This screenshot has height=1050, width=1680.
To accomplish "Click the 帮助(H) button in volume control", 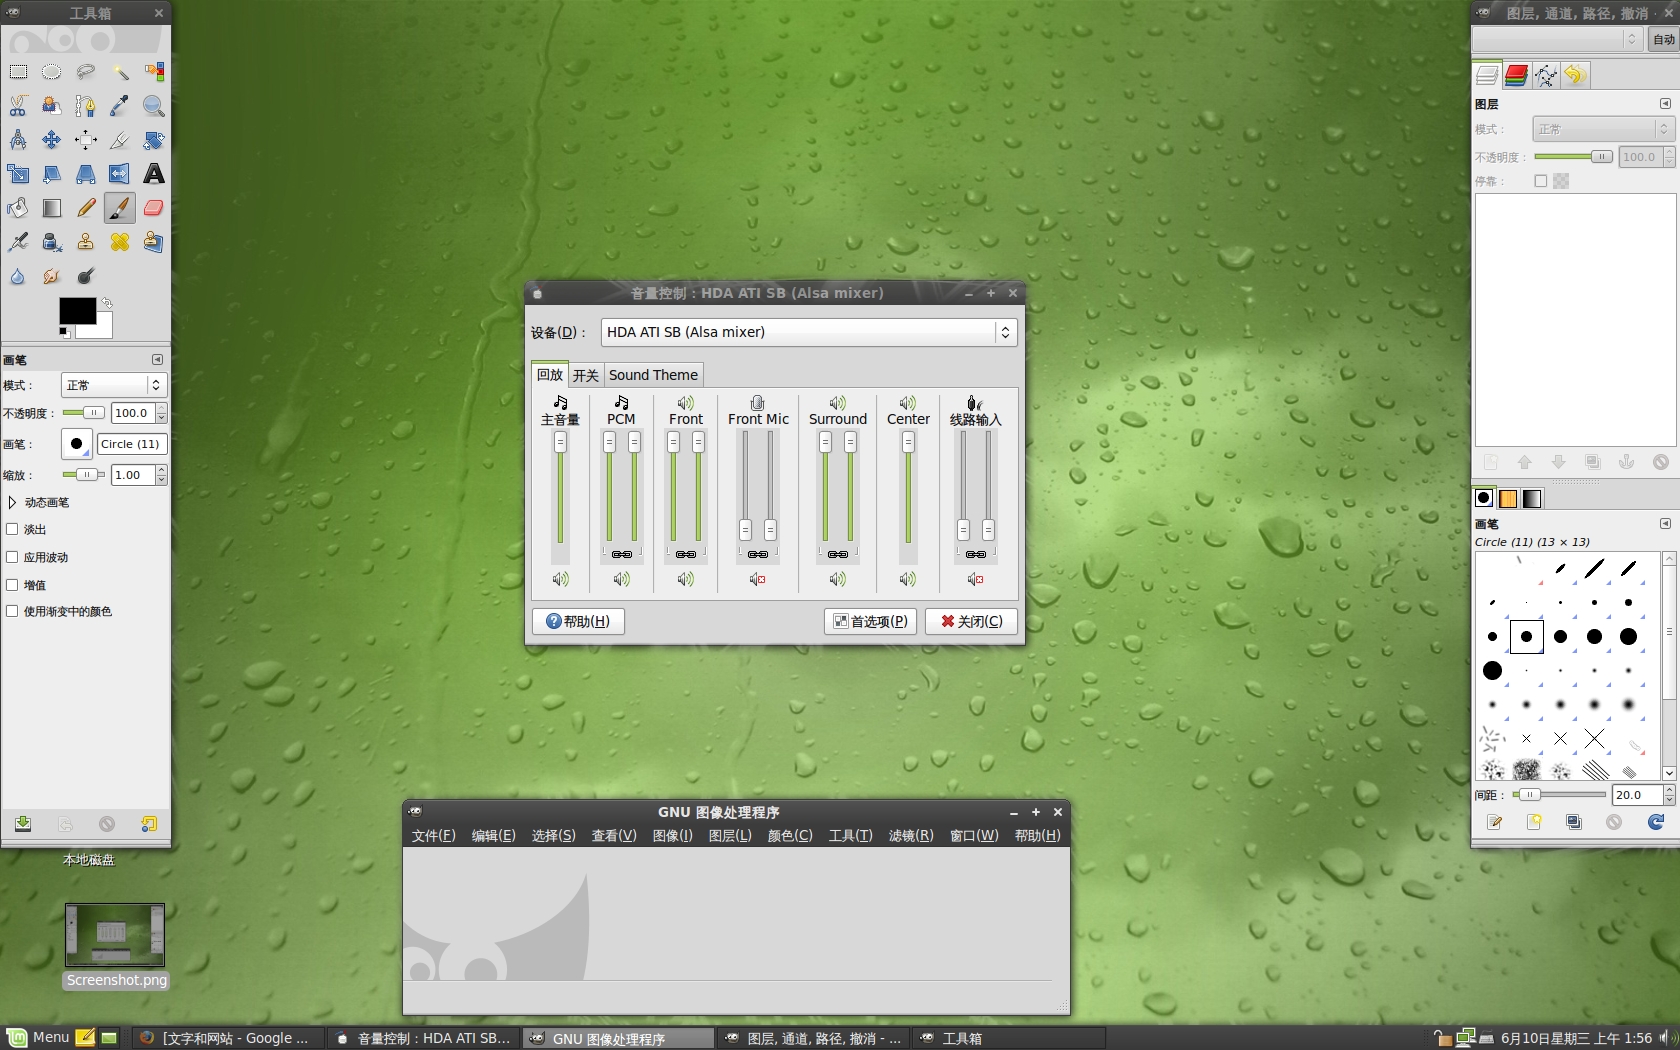I will click(578, 621).
